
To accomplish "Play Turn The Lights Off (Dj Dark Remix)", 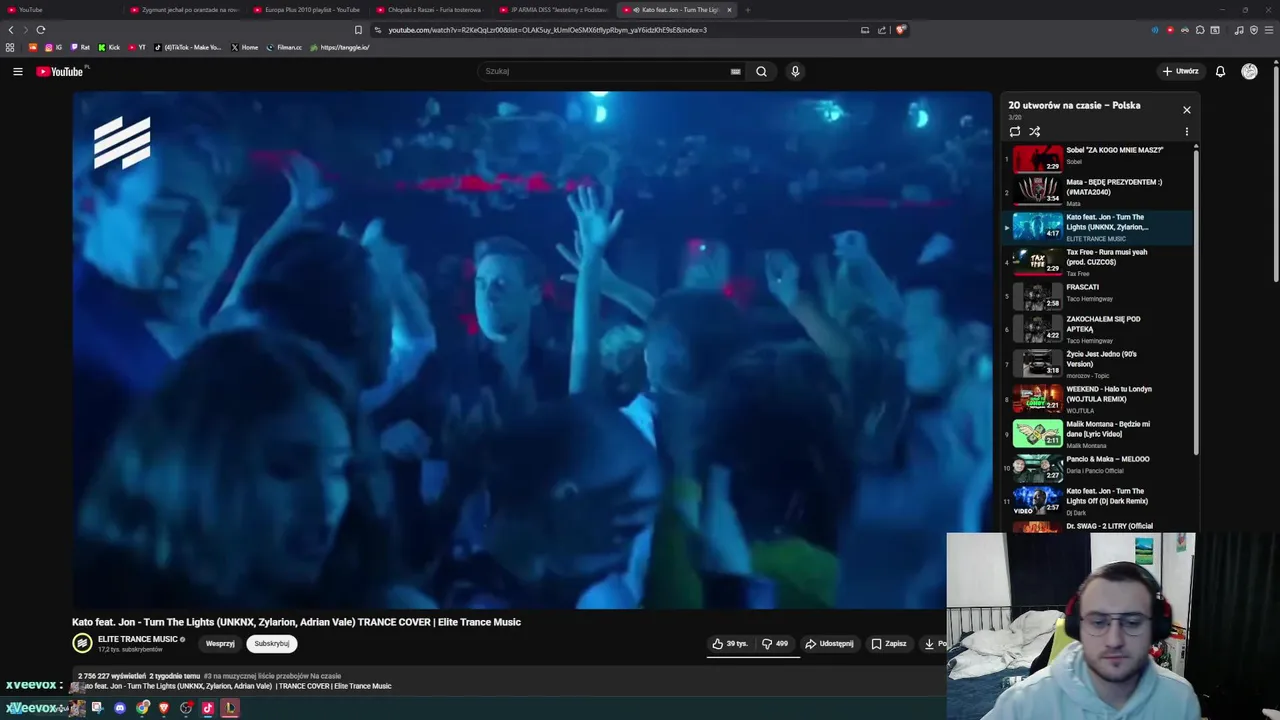I will pos(1098,501).
